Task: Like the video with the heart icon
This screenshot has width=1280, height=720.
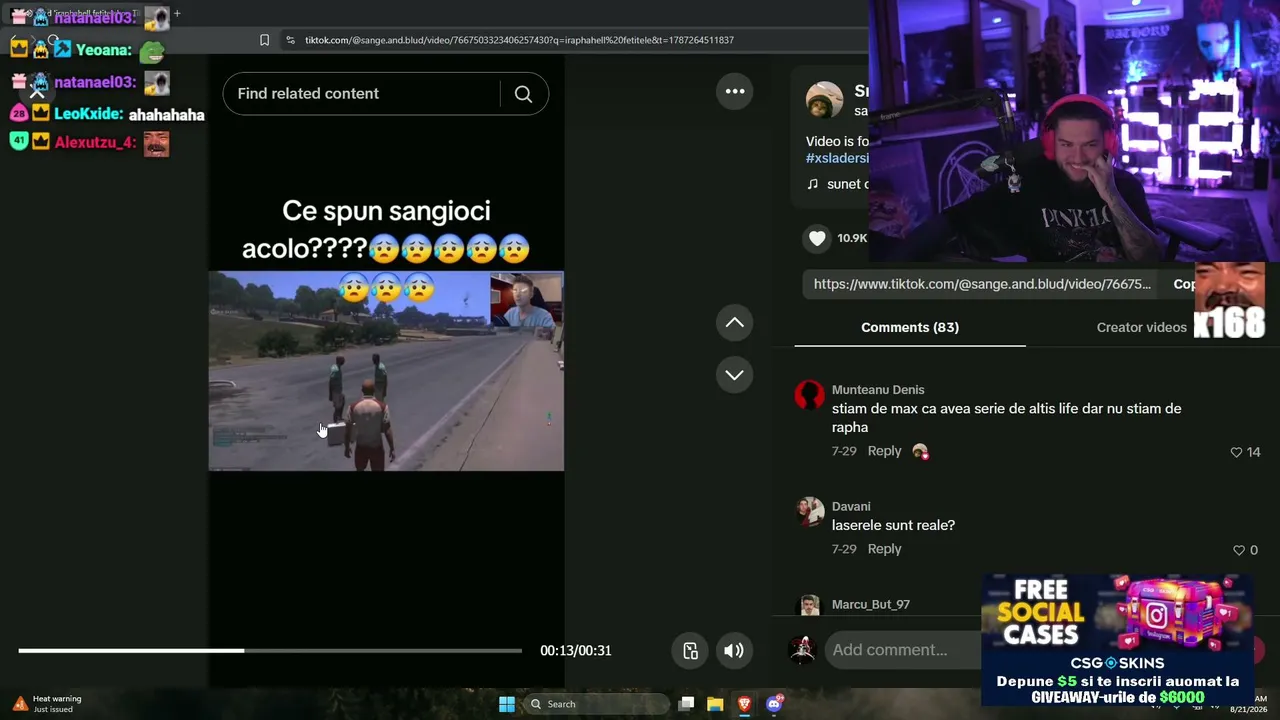Action: pos(817,238)
